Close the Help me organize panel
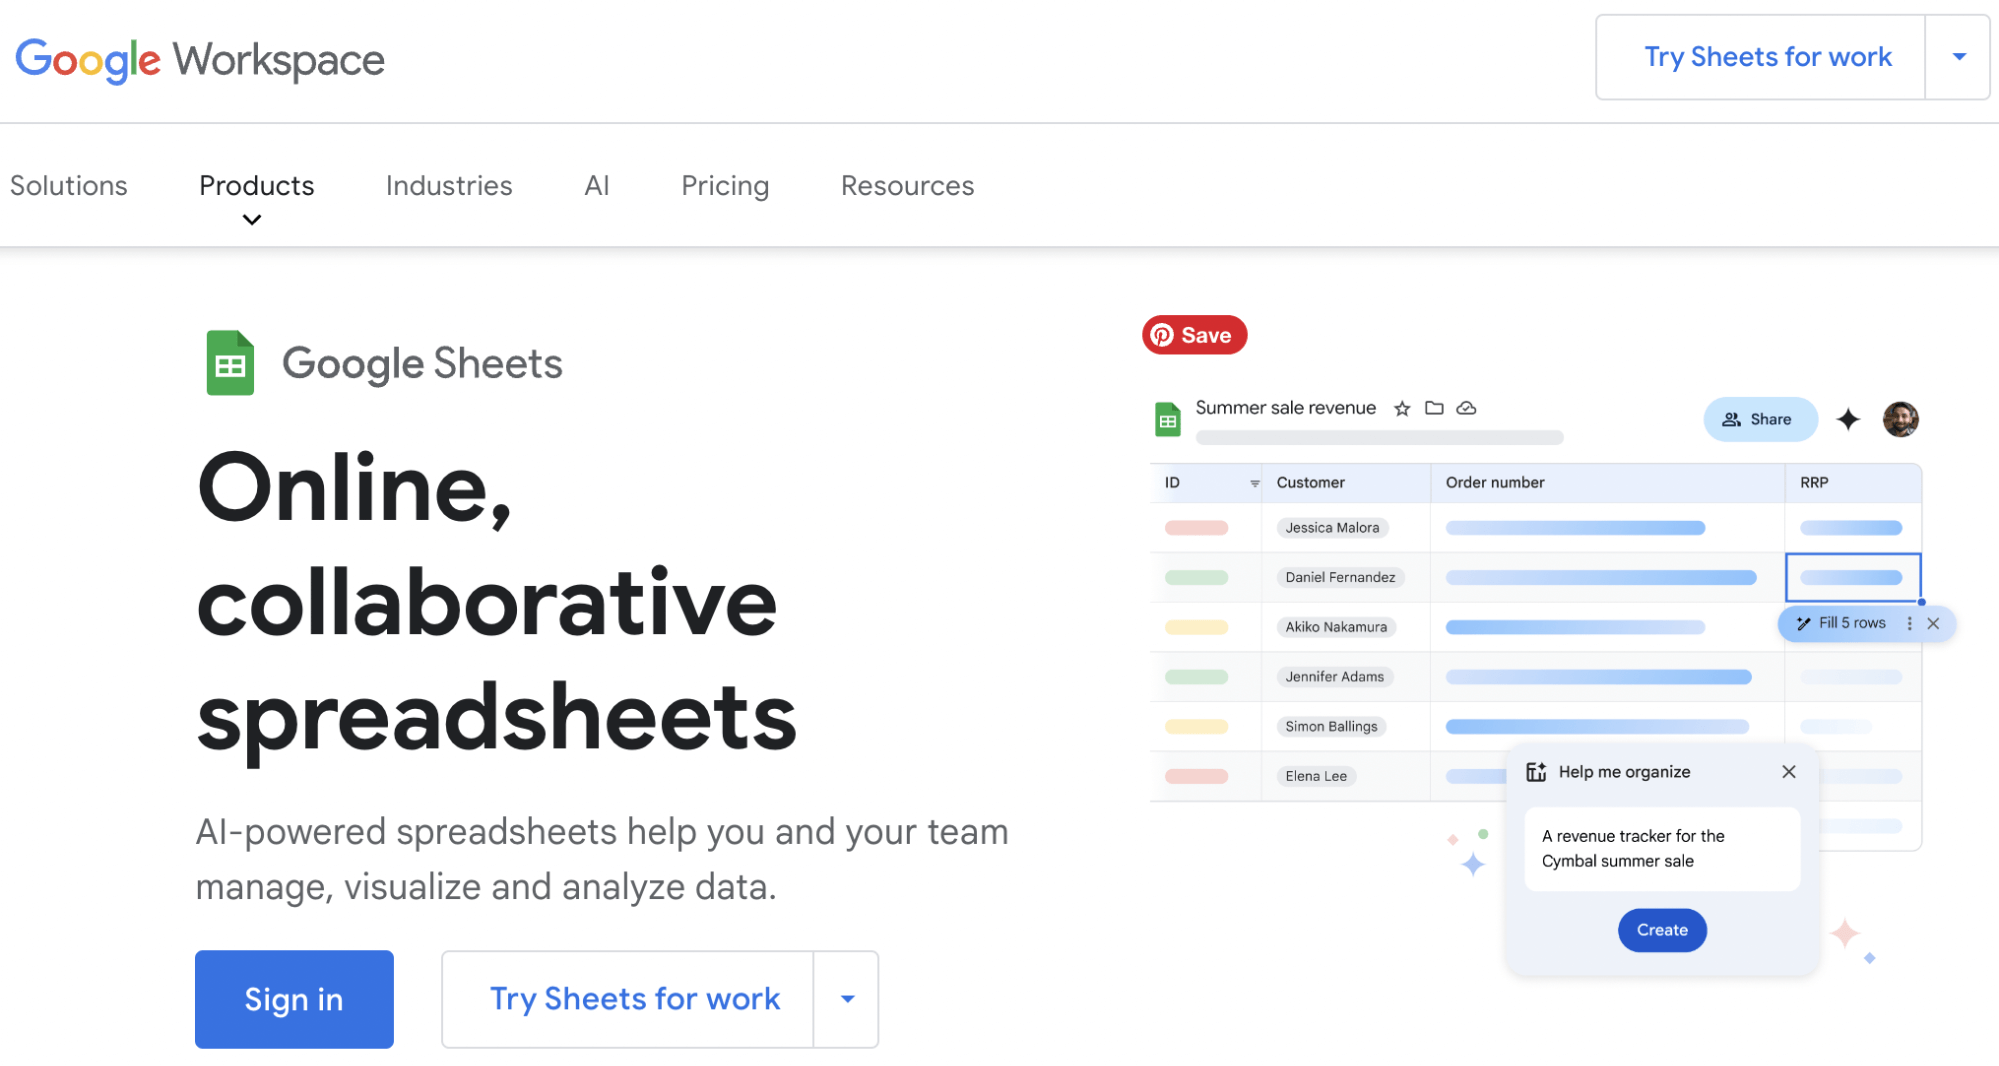The width and height of the screenshot is (1999, 1066). point(1789,771)
